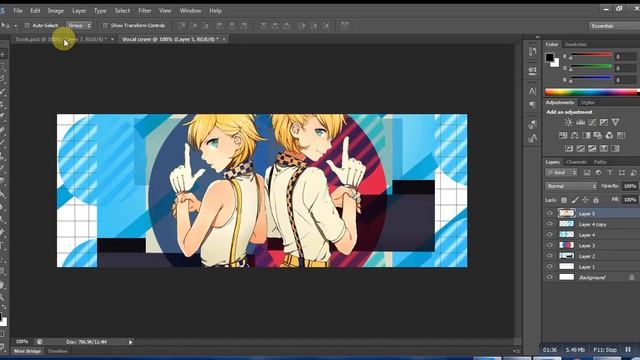Hide Layer 5 with its eye icon
640x360 pixels.
pos(549,213)
